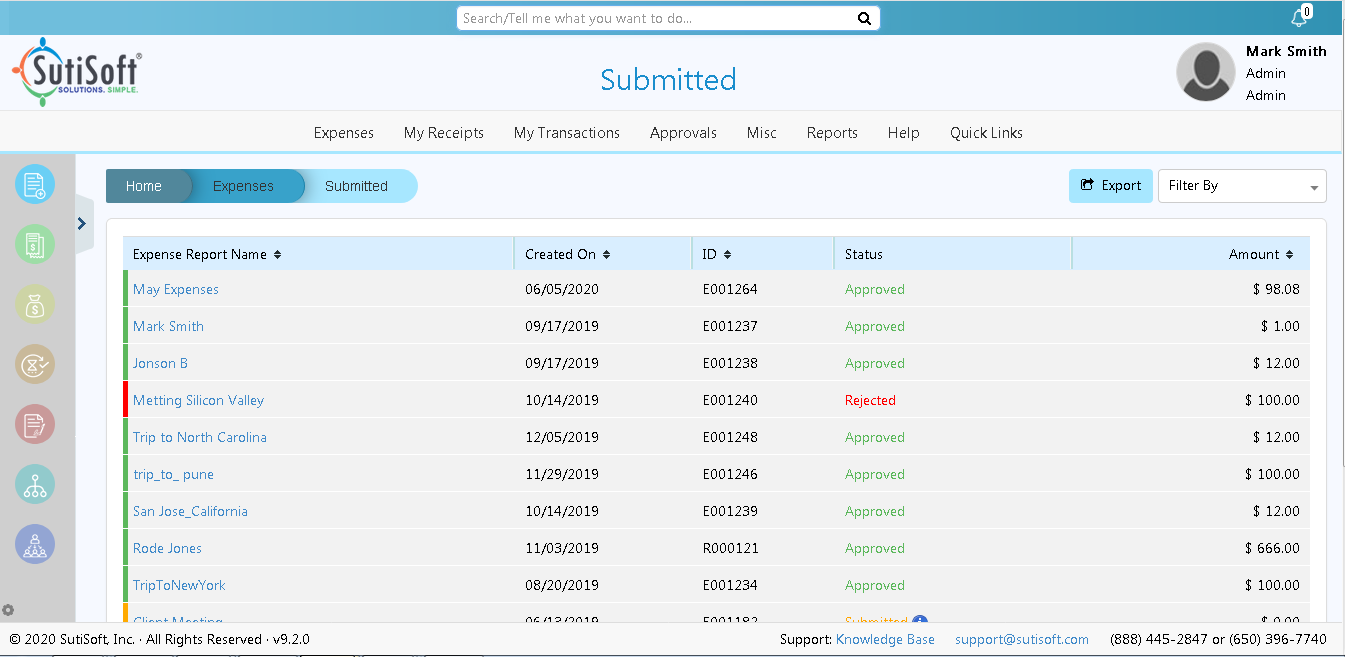Screen dimensions: 1345x657
Task: Open the green receipts sidebar icon
Action: pyautogui.click(x=35, y=245)
